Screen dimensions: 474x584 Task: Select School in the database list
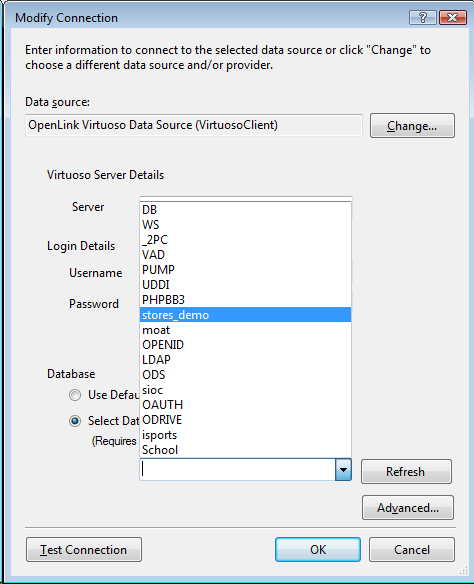[x=245, y=450]
